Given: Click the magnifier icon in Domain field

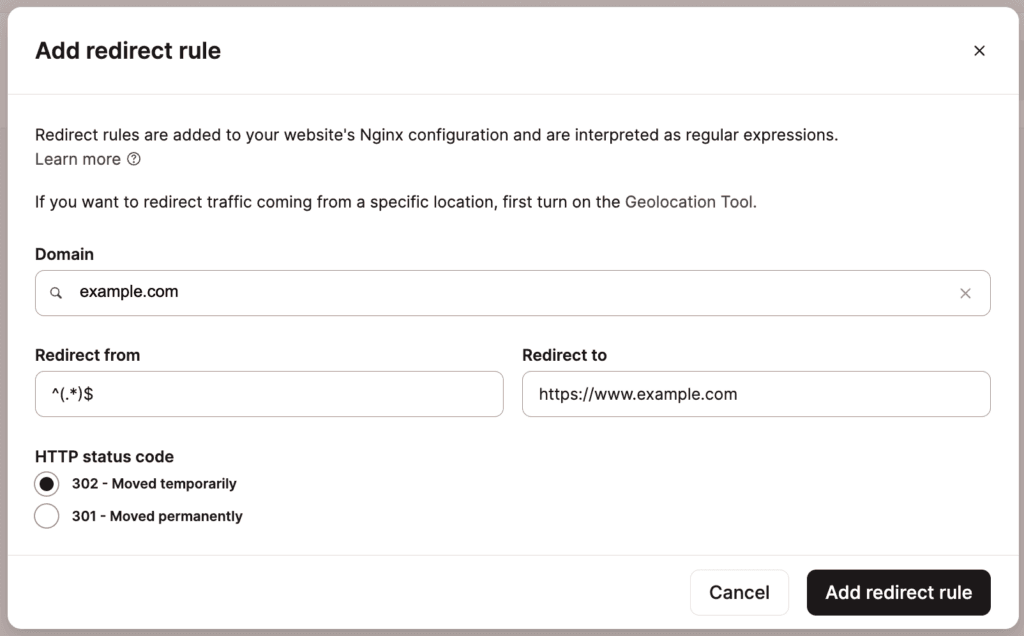Looking at the screenshot, I should (56, 293).
